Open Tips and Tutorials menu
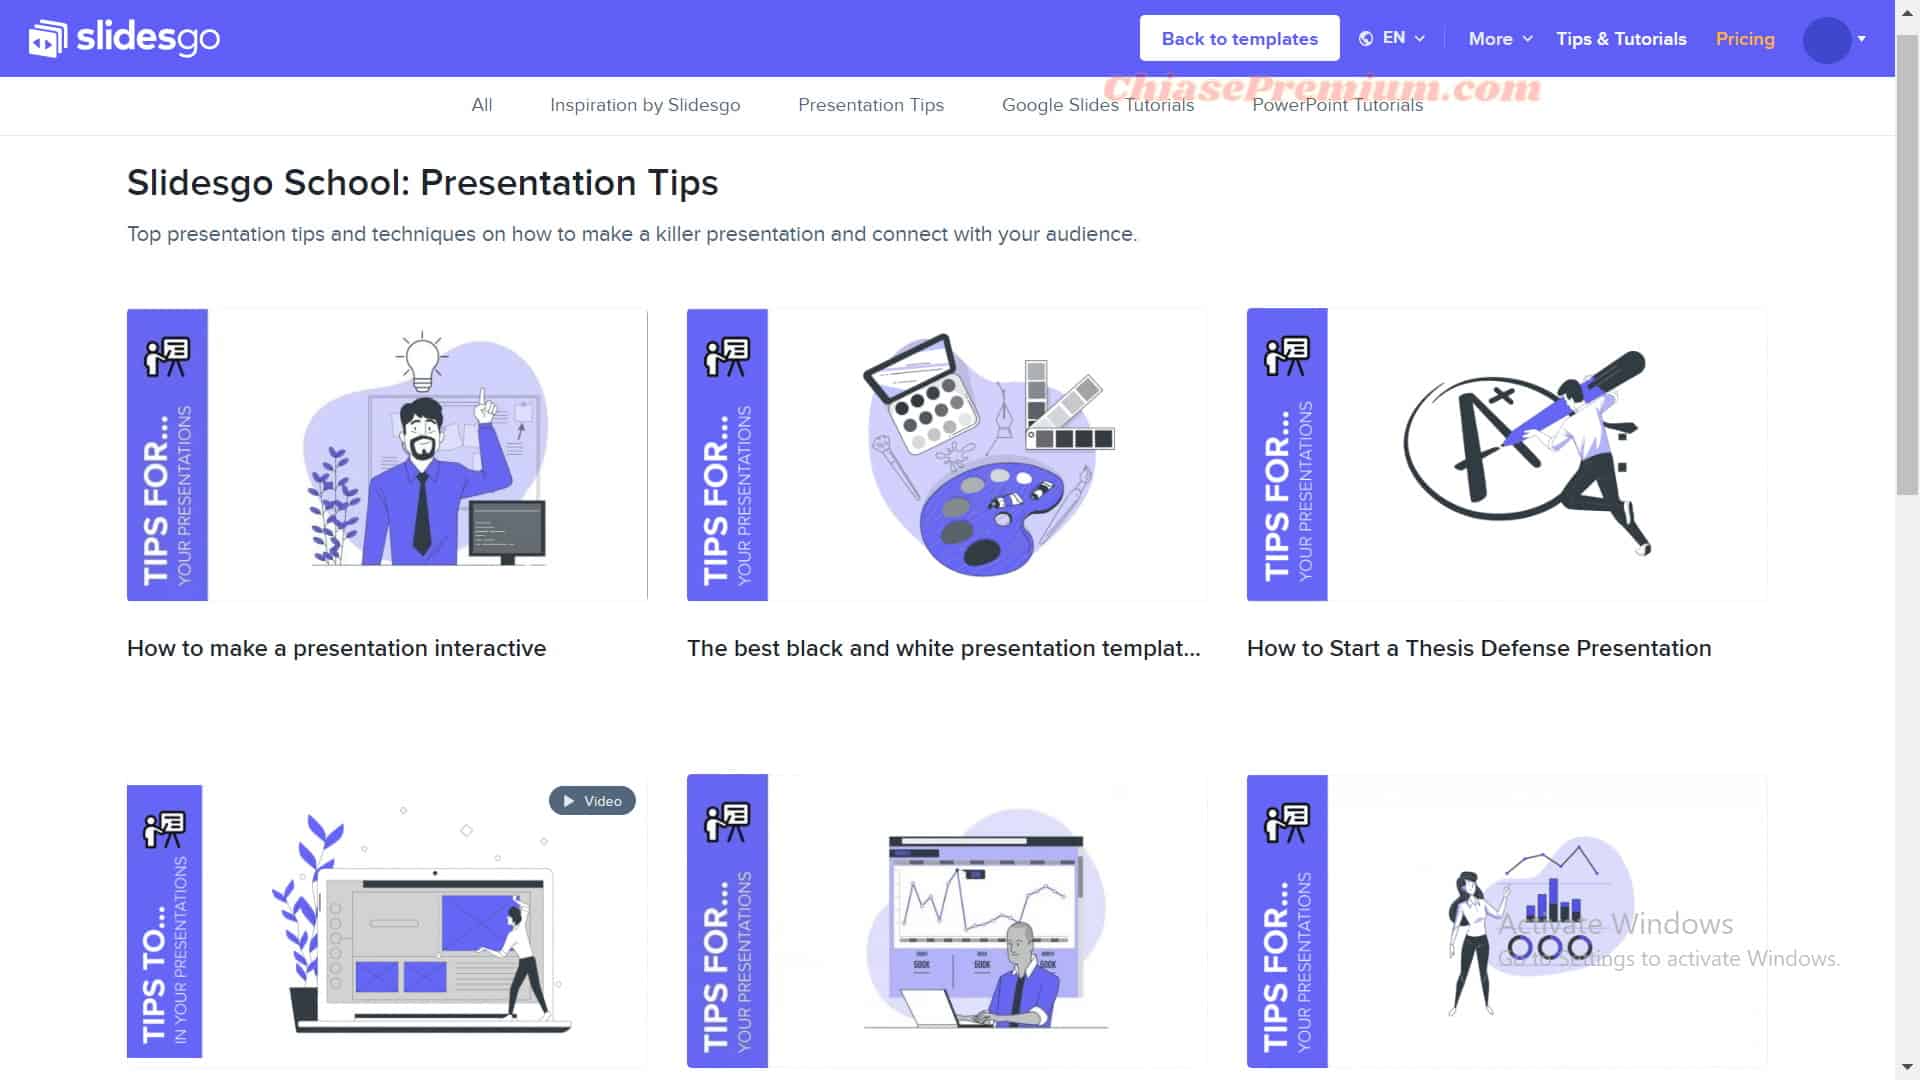Screen dimensions: 1920x1080 (x=1621, y=38)
